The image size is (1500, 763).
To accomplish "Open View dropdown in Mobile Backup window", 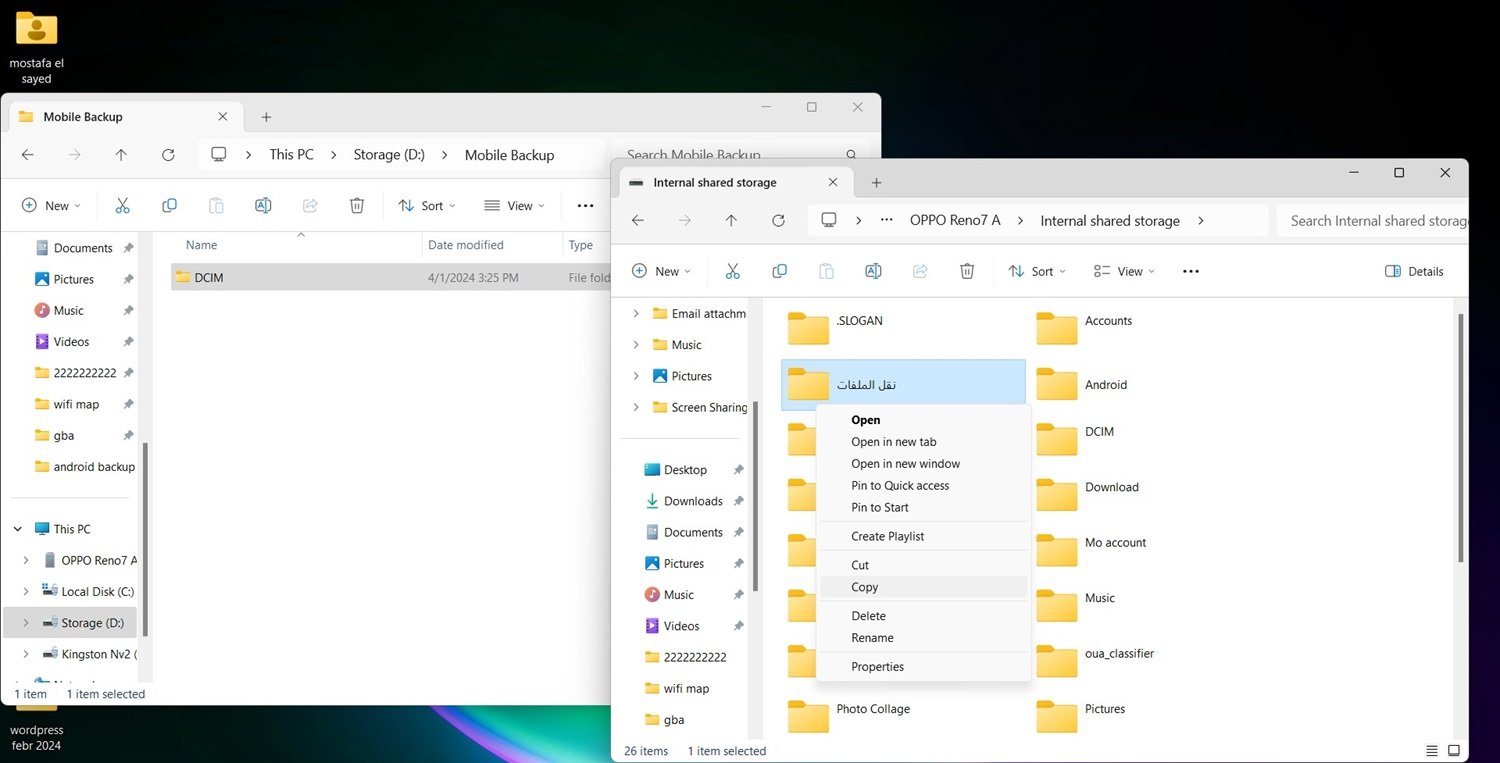I will (515, 205).
